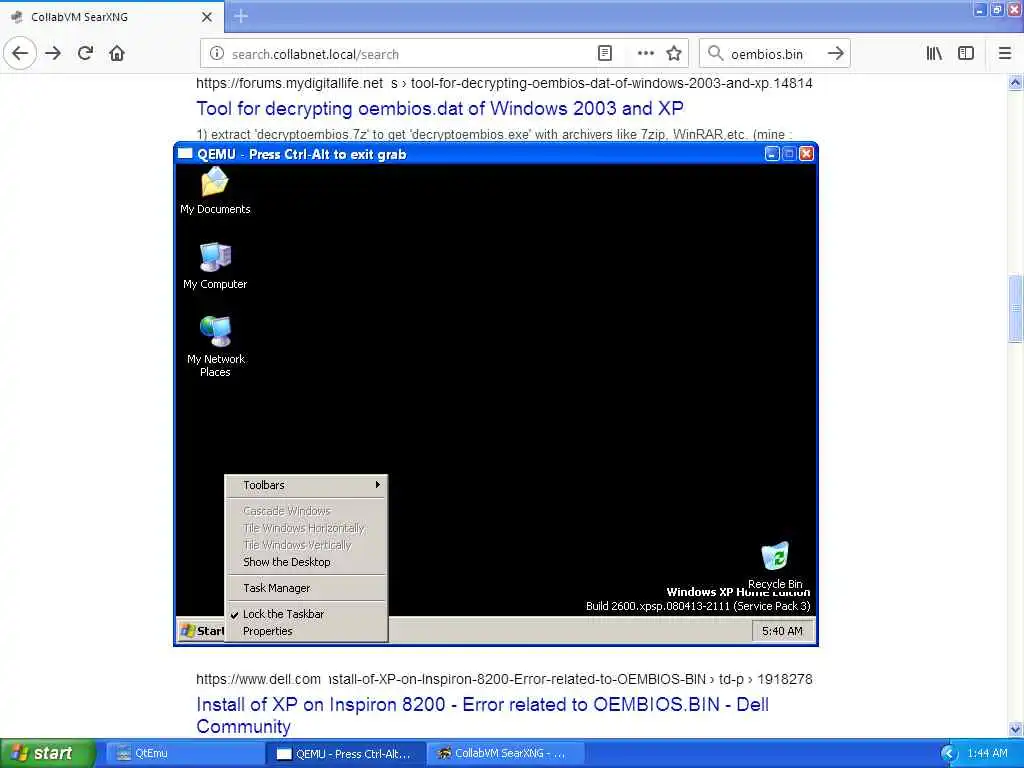Click the Start button inside QEMU guest

202,631
